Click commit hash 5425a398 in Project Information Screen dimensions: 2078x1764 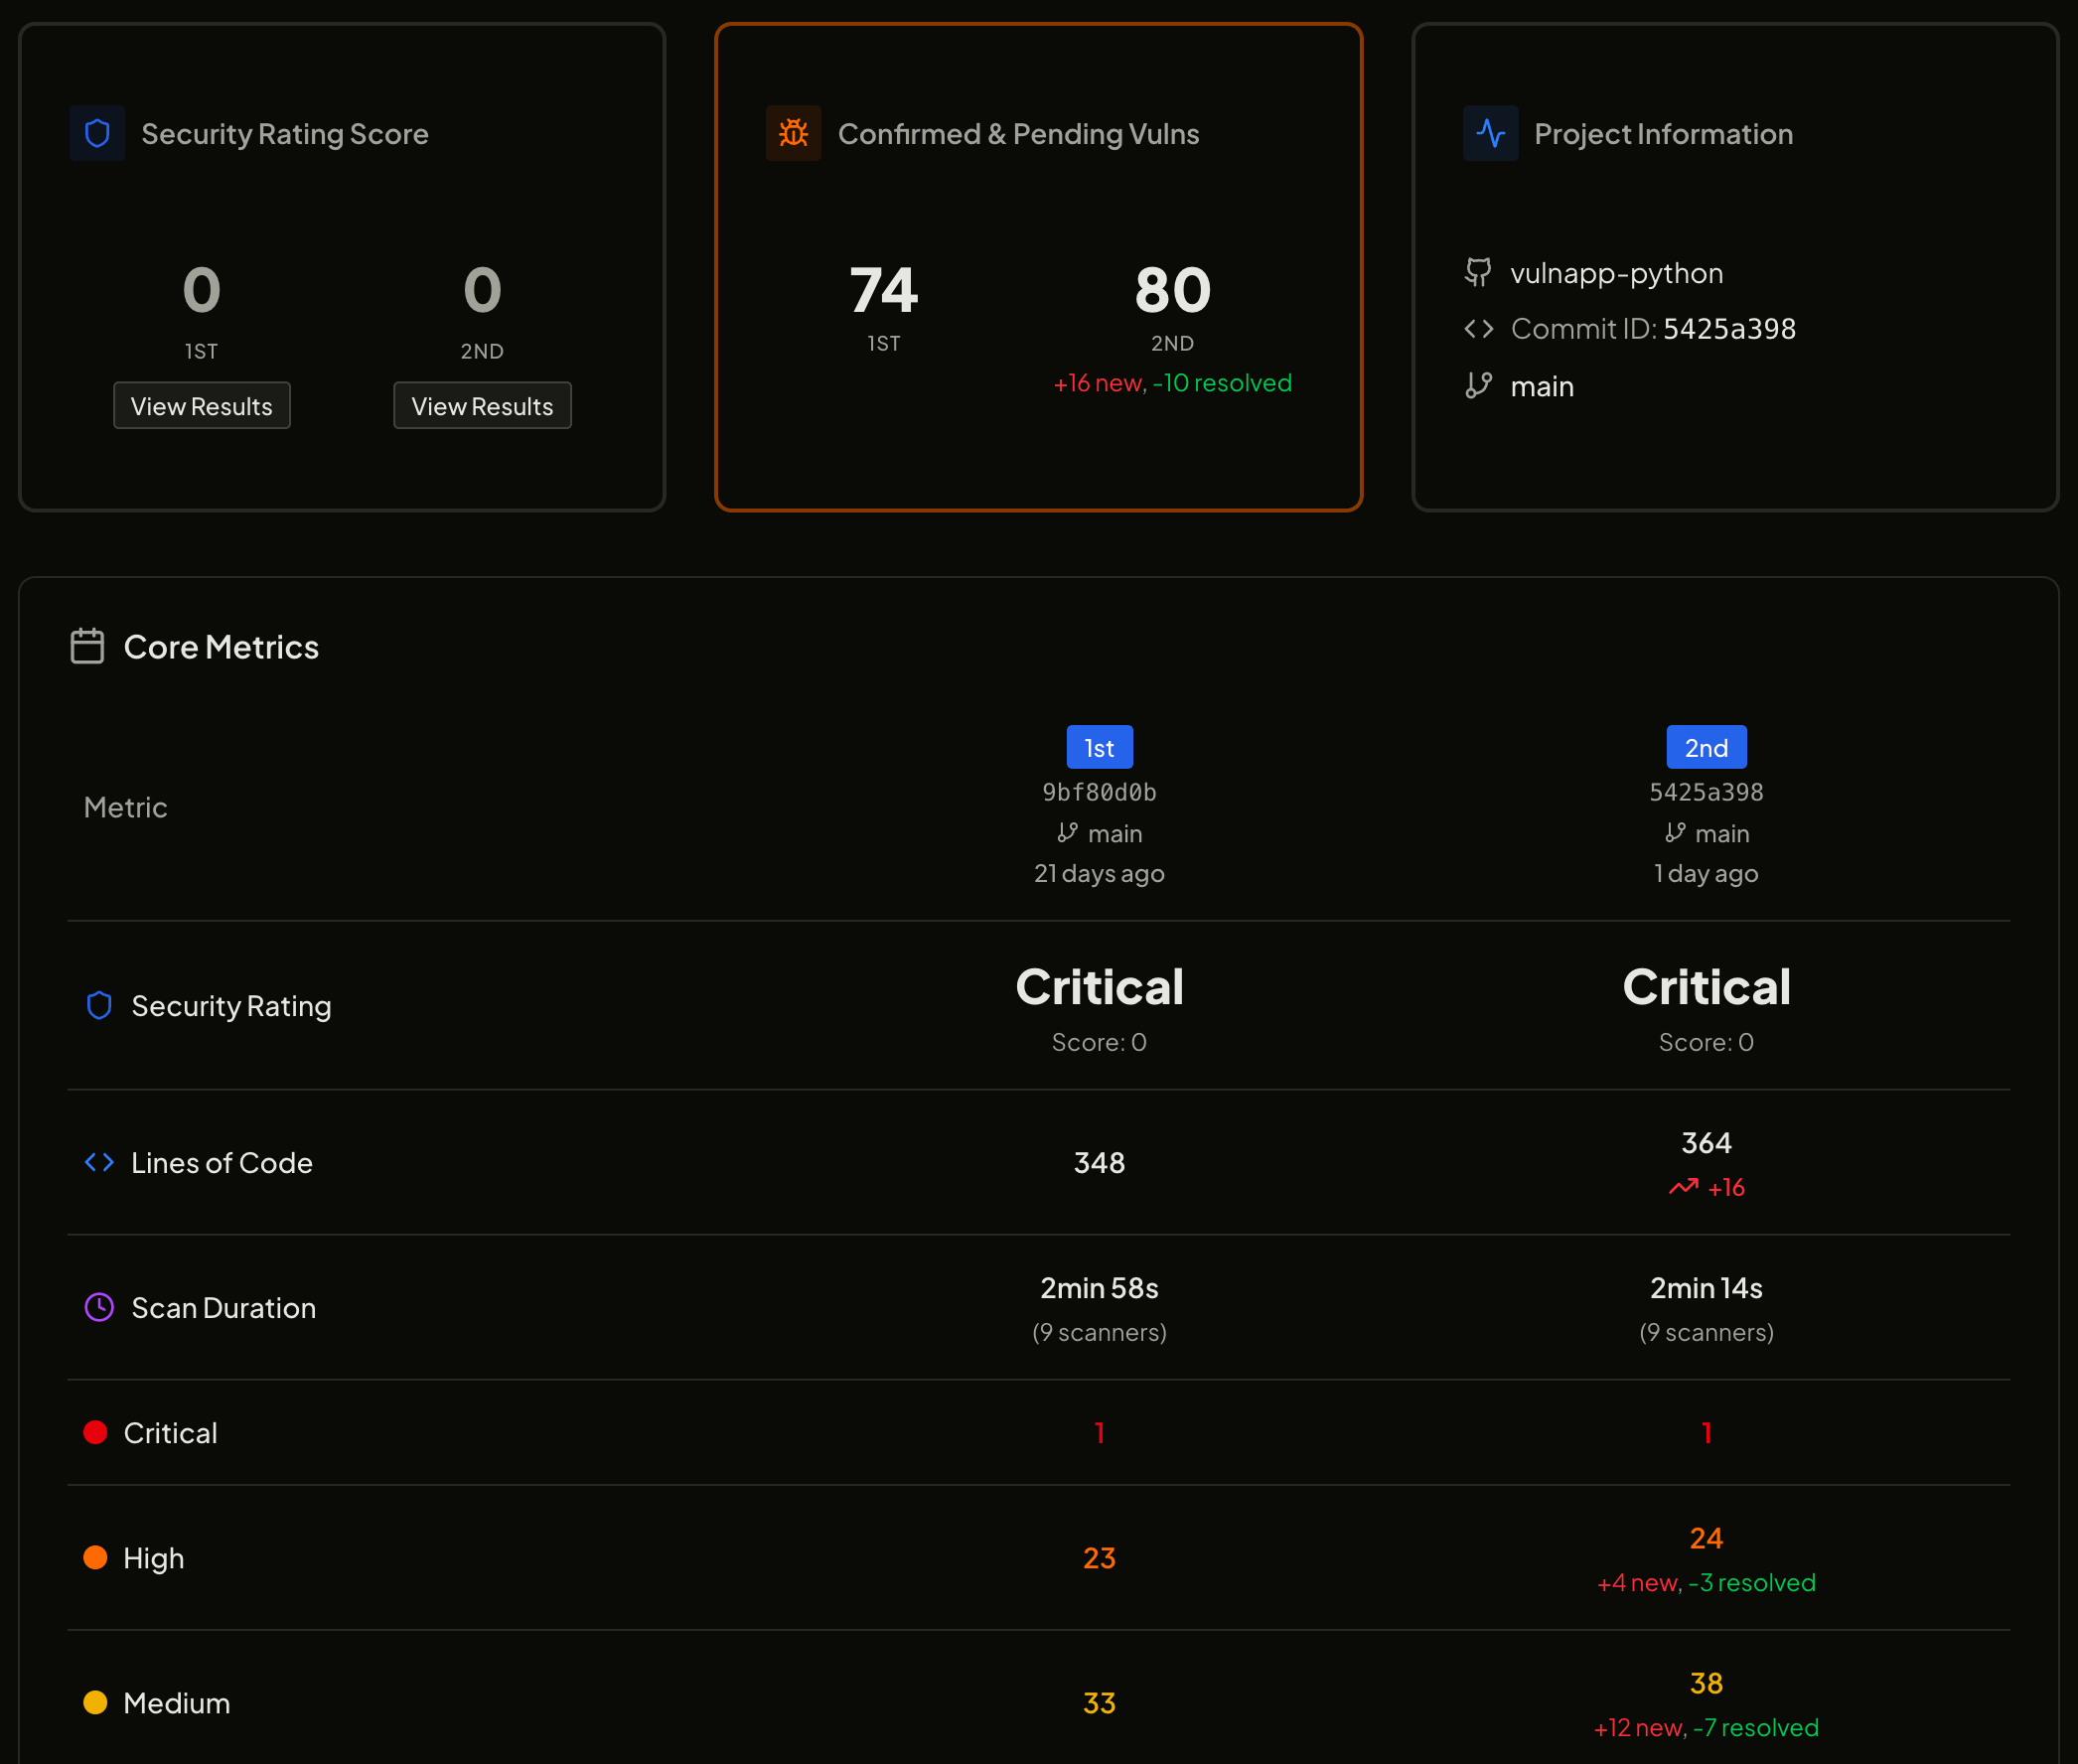point(1729,329)
